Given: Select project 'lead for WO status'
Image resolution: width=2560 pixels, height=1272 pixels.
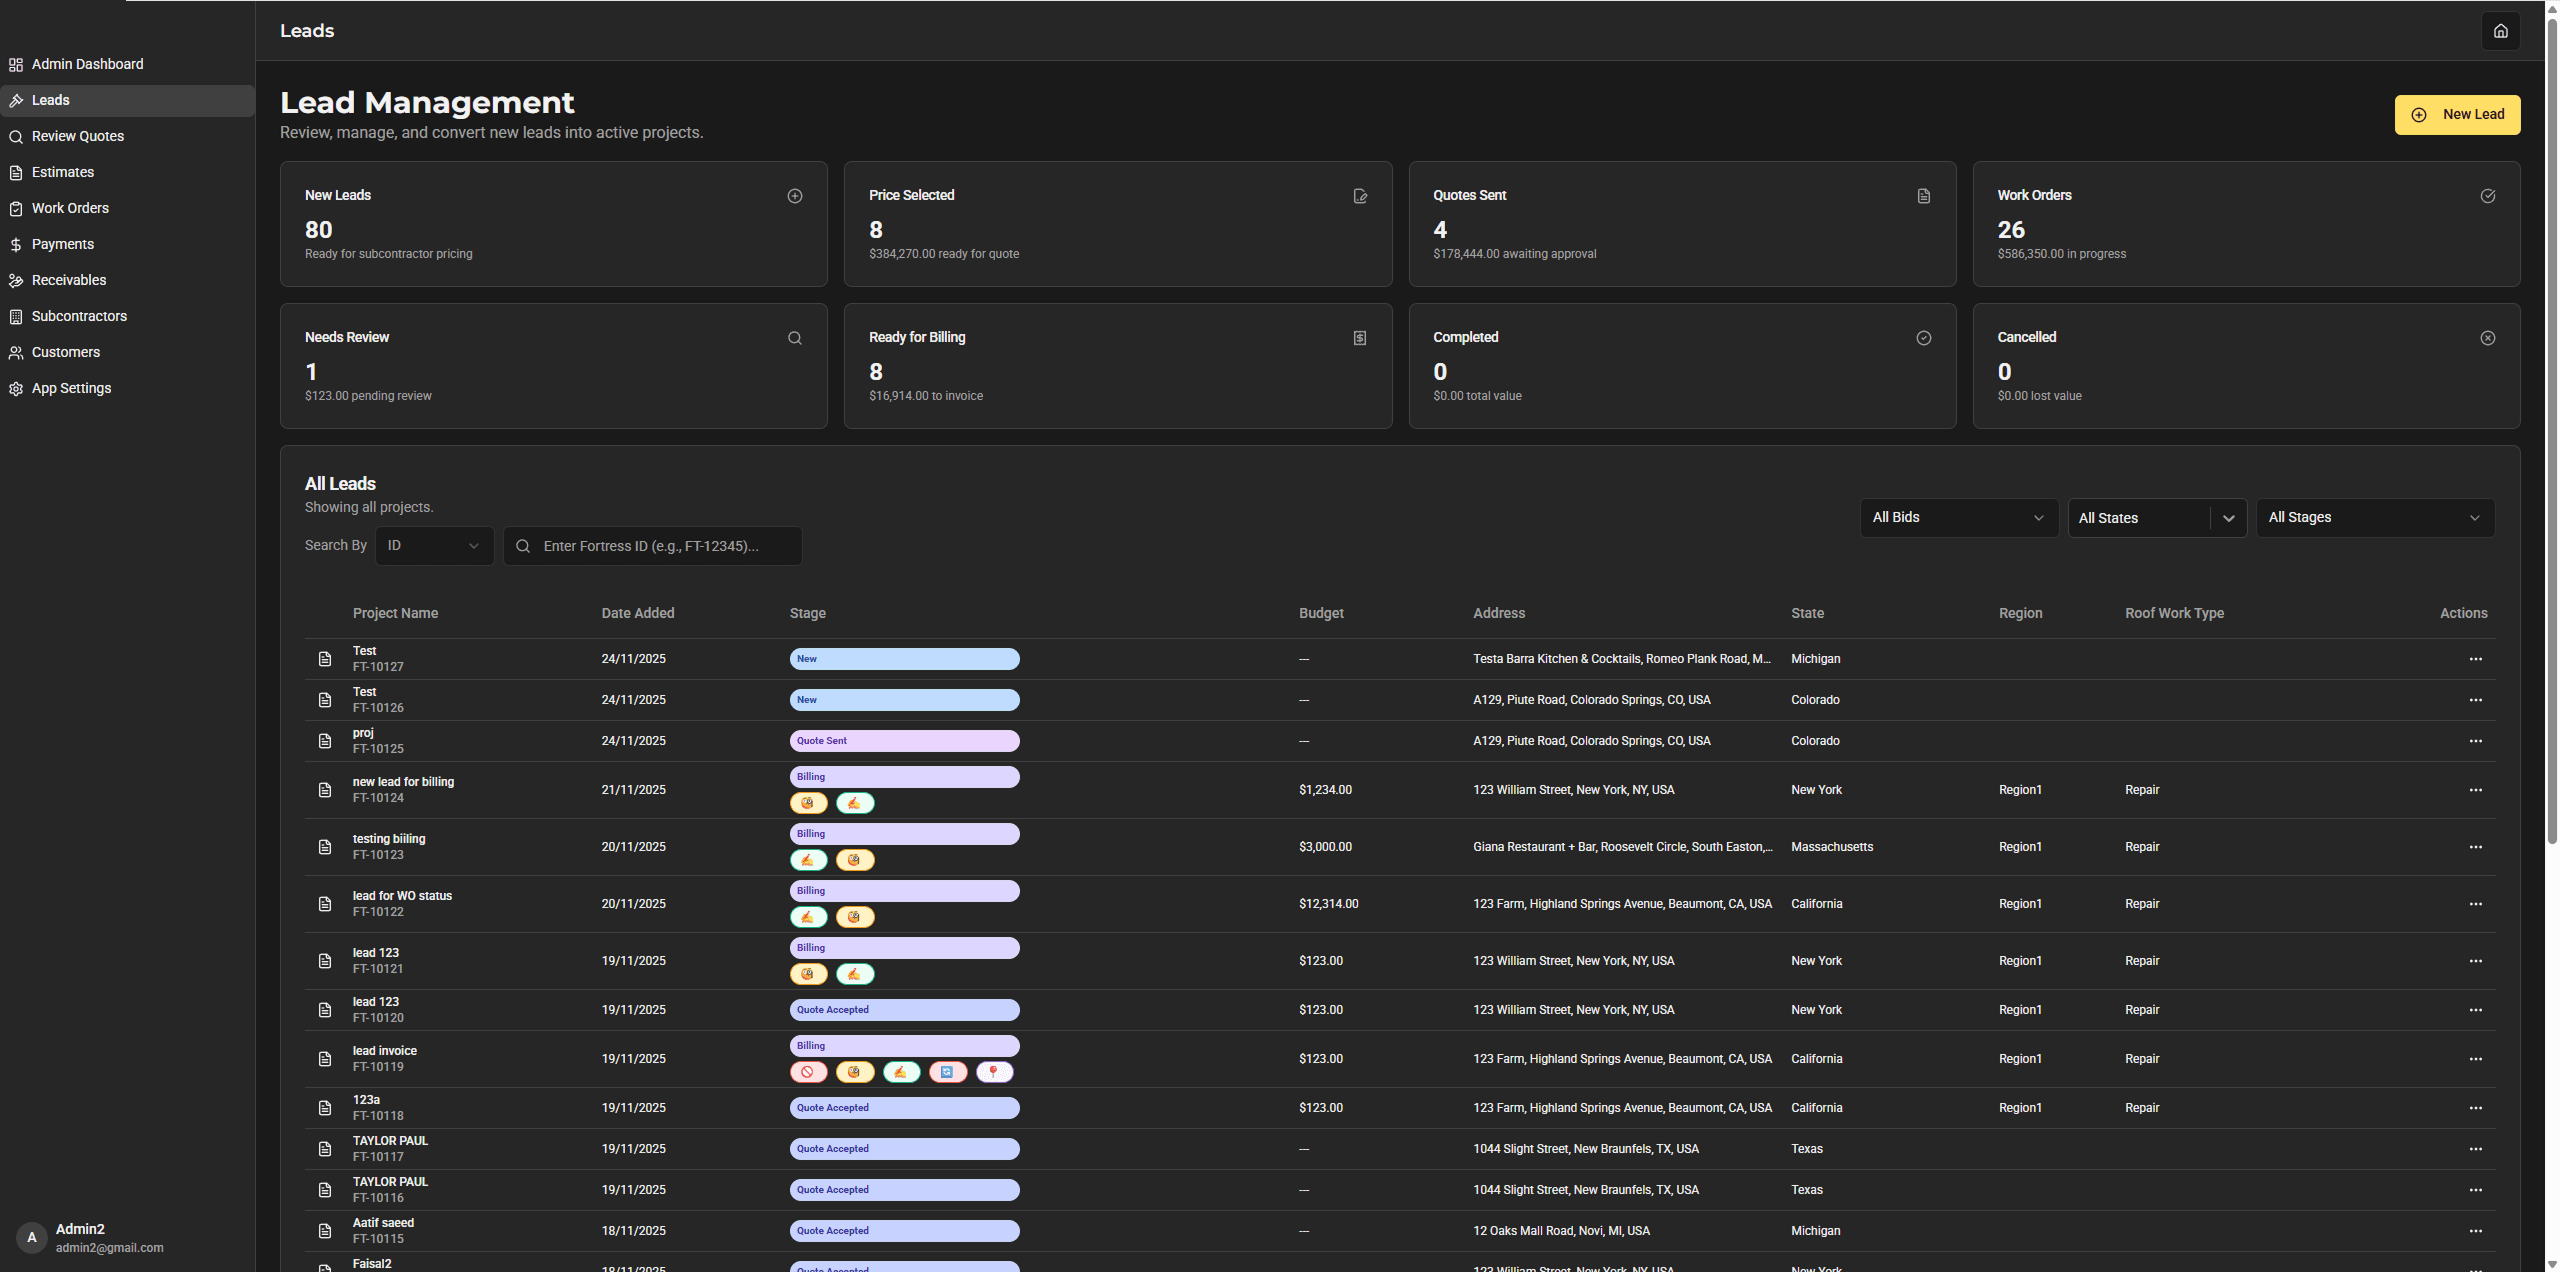Looking at the screenshot, I should pos(402,896).
